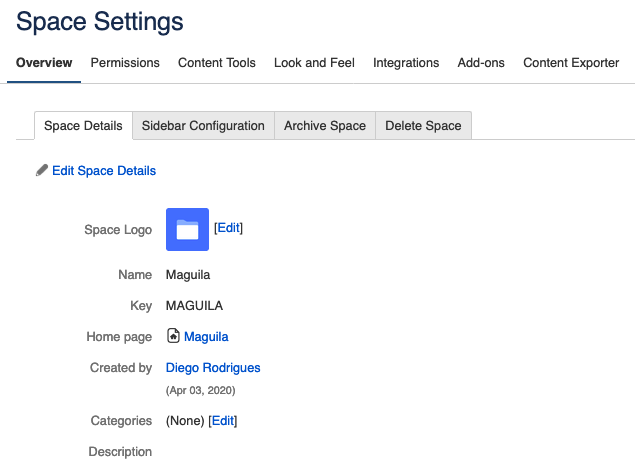
Task: Open the Content Exporter tab
Action: pos(571,63)
